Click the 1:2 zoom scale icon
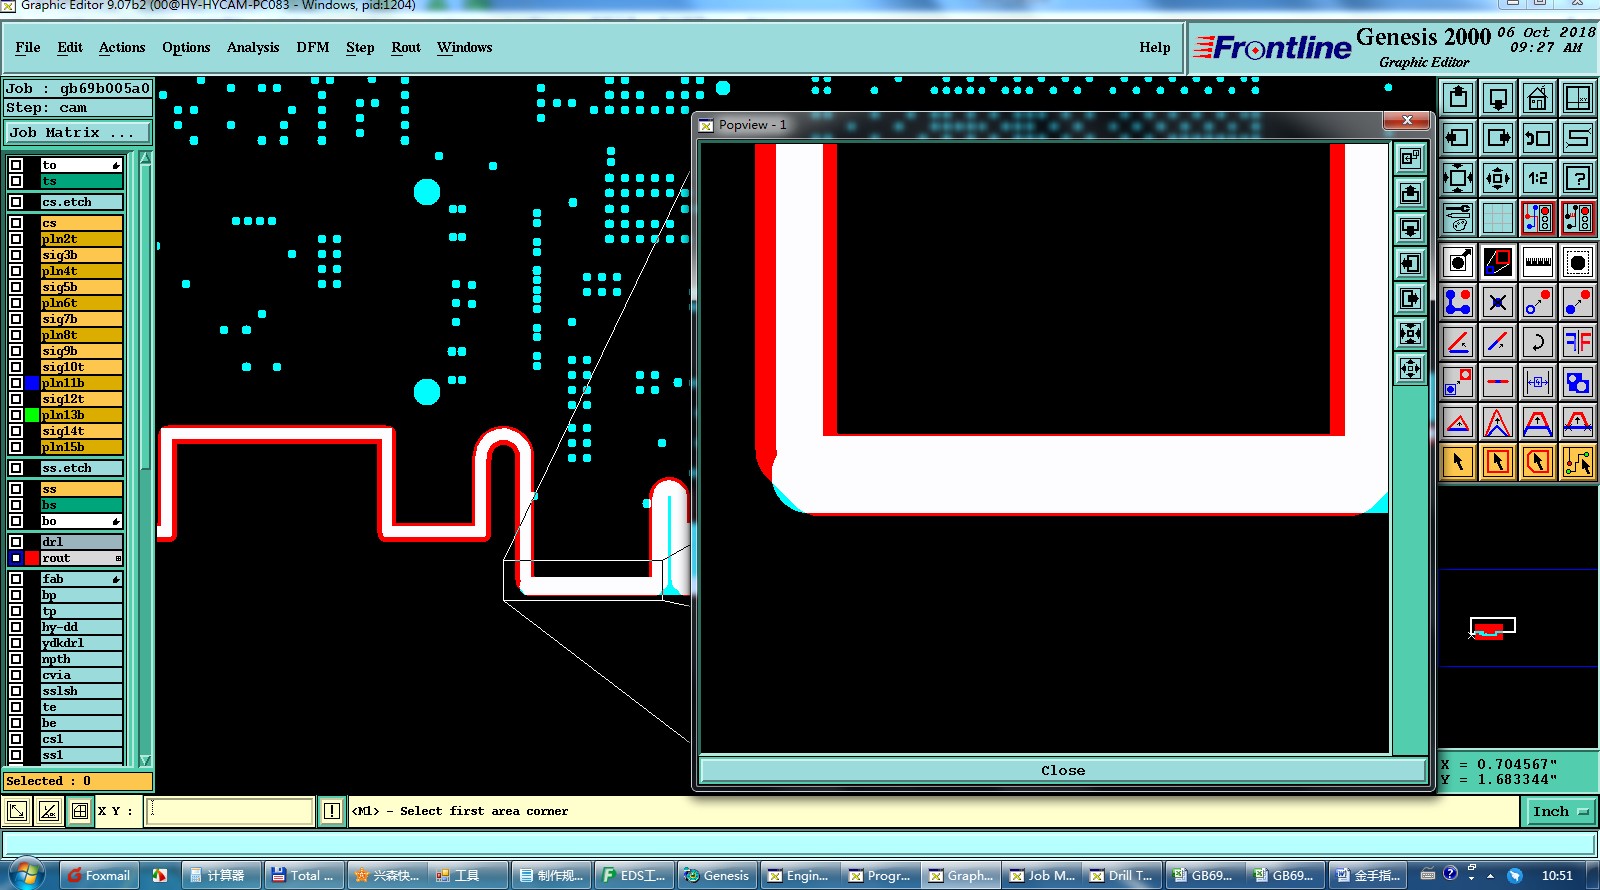Image resolution: width=1600 pixels, height=890 pixels. (x=1538, y=178)
